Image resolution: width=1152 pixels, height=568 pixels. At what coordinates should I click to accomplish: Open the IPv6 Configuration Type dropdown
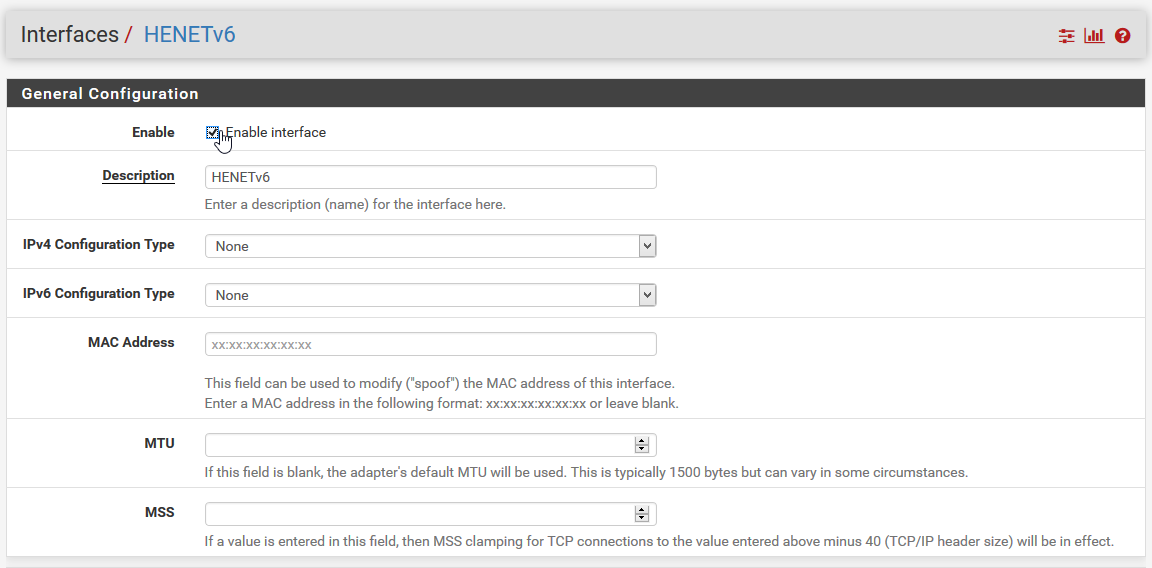point(430,295)
